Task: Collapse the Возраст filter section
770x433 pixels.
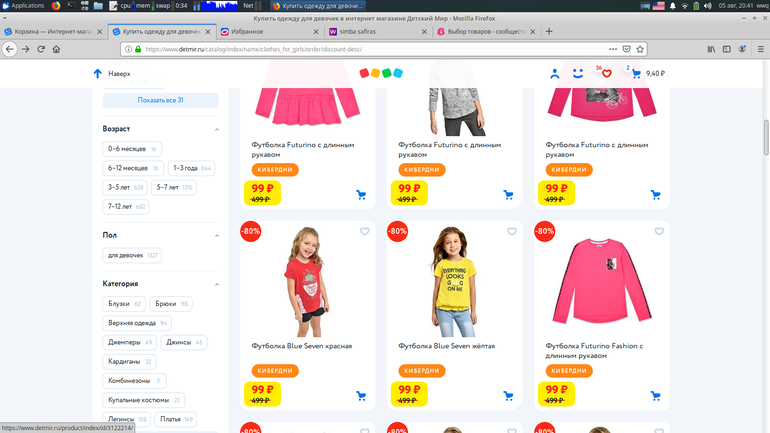Action: click(217, 129)
